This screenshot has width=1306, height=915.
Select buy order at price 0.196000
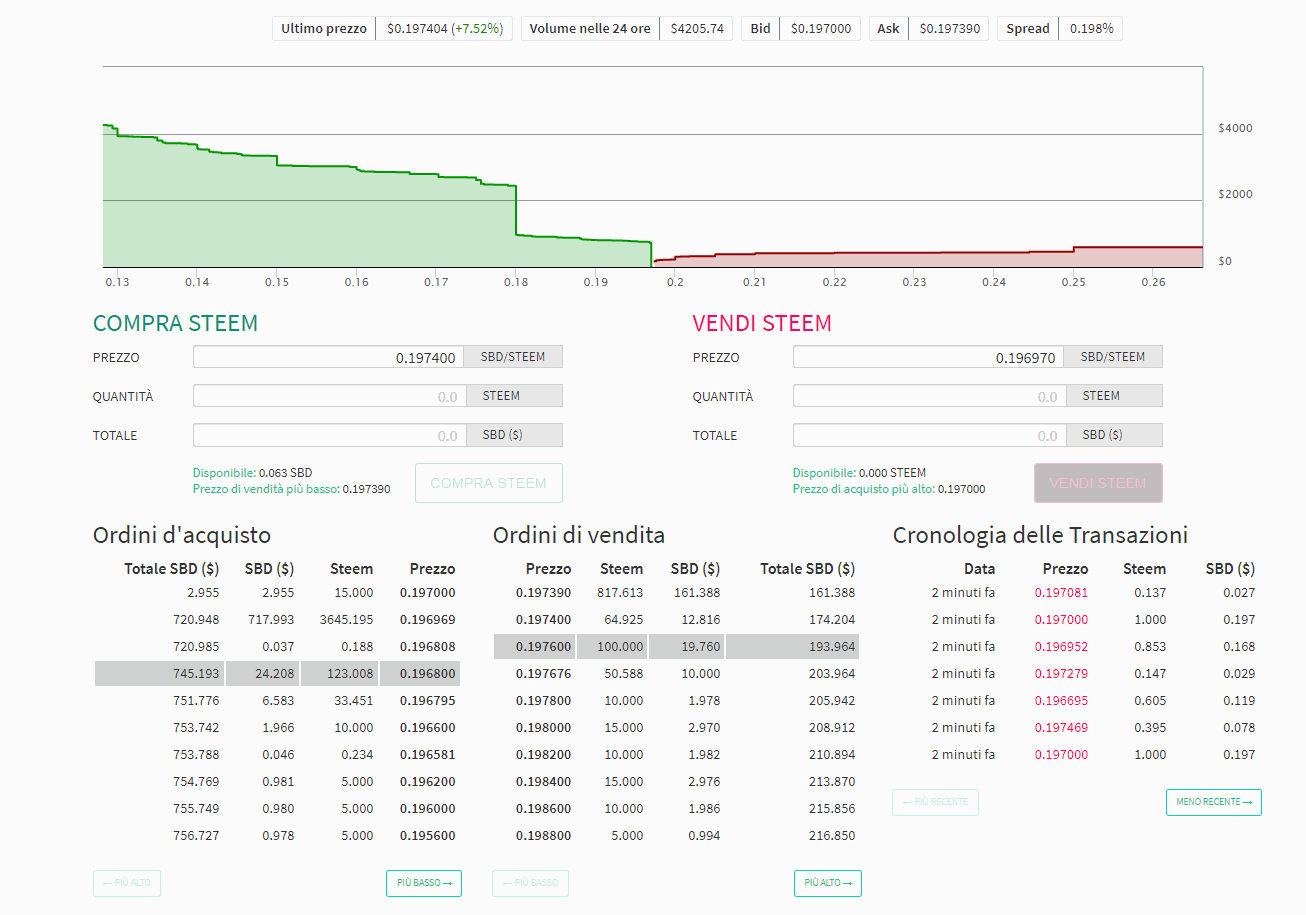277,808
